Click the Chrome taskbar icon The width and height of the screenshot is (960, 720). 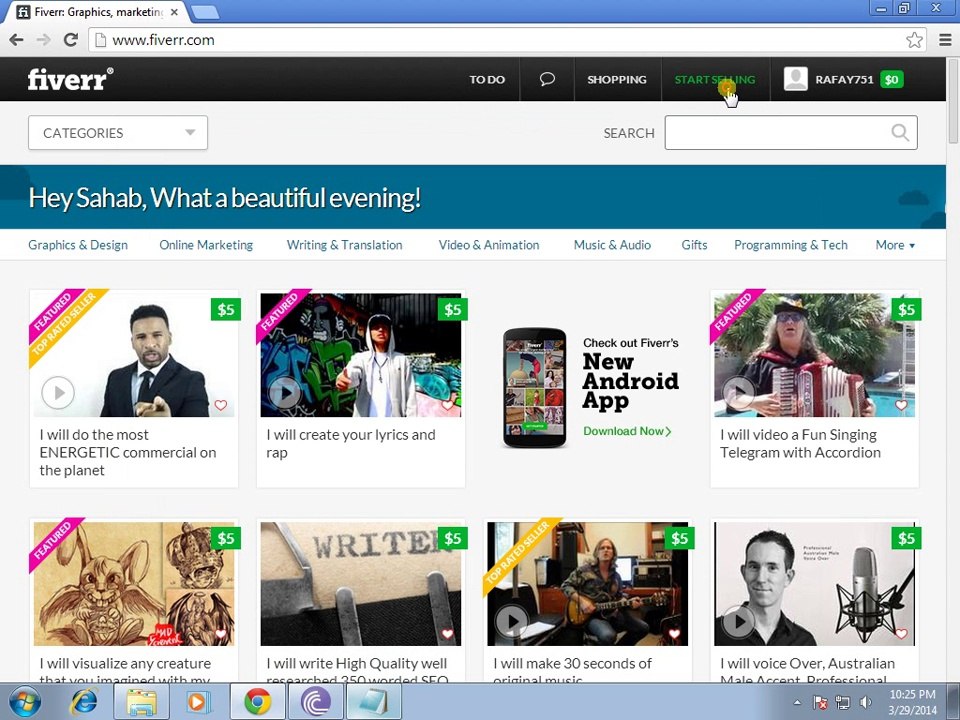coord(258,702)
